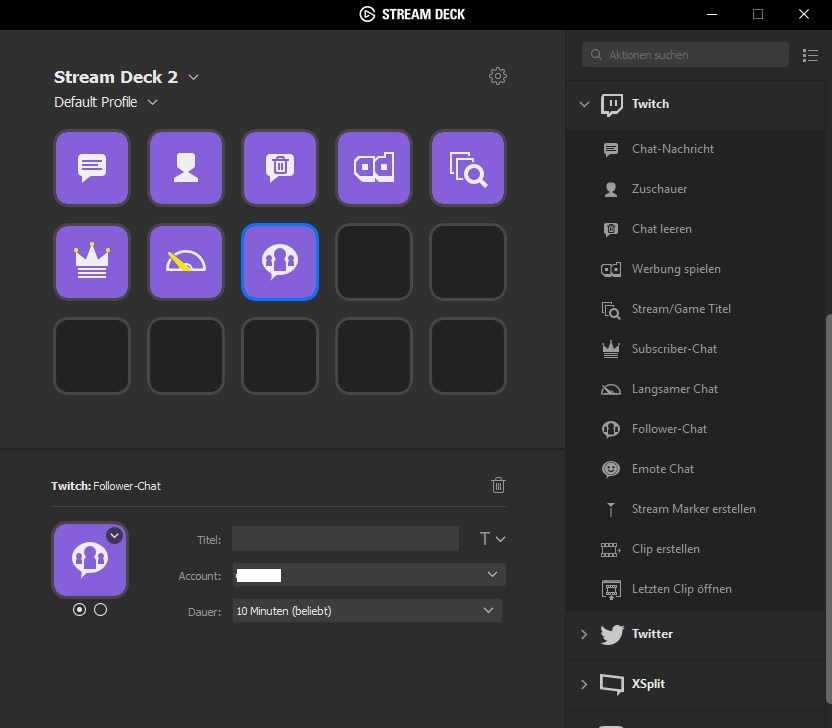Choose the Langsamer Chat action label

674,389
